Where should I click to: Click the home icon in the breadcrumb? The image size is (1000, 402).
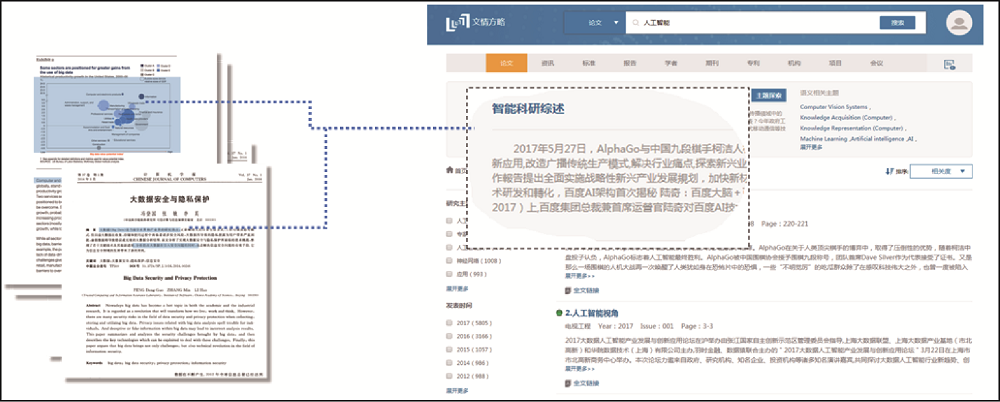point(450,170)
